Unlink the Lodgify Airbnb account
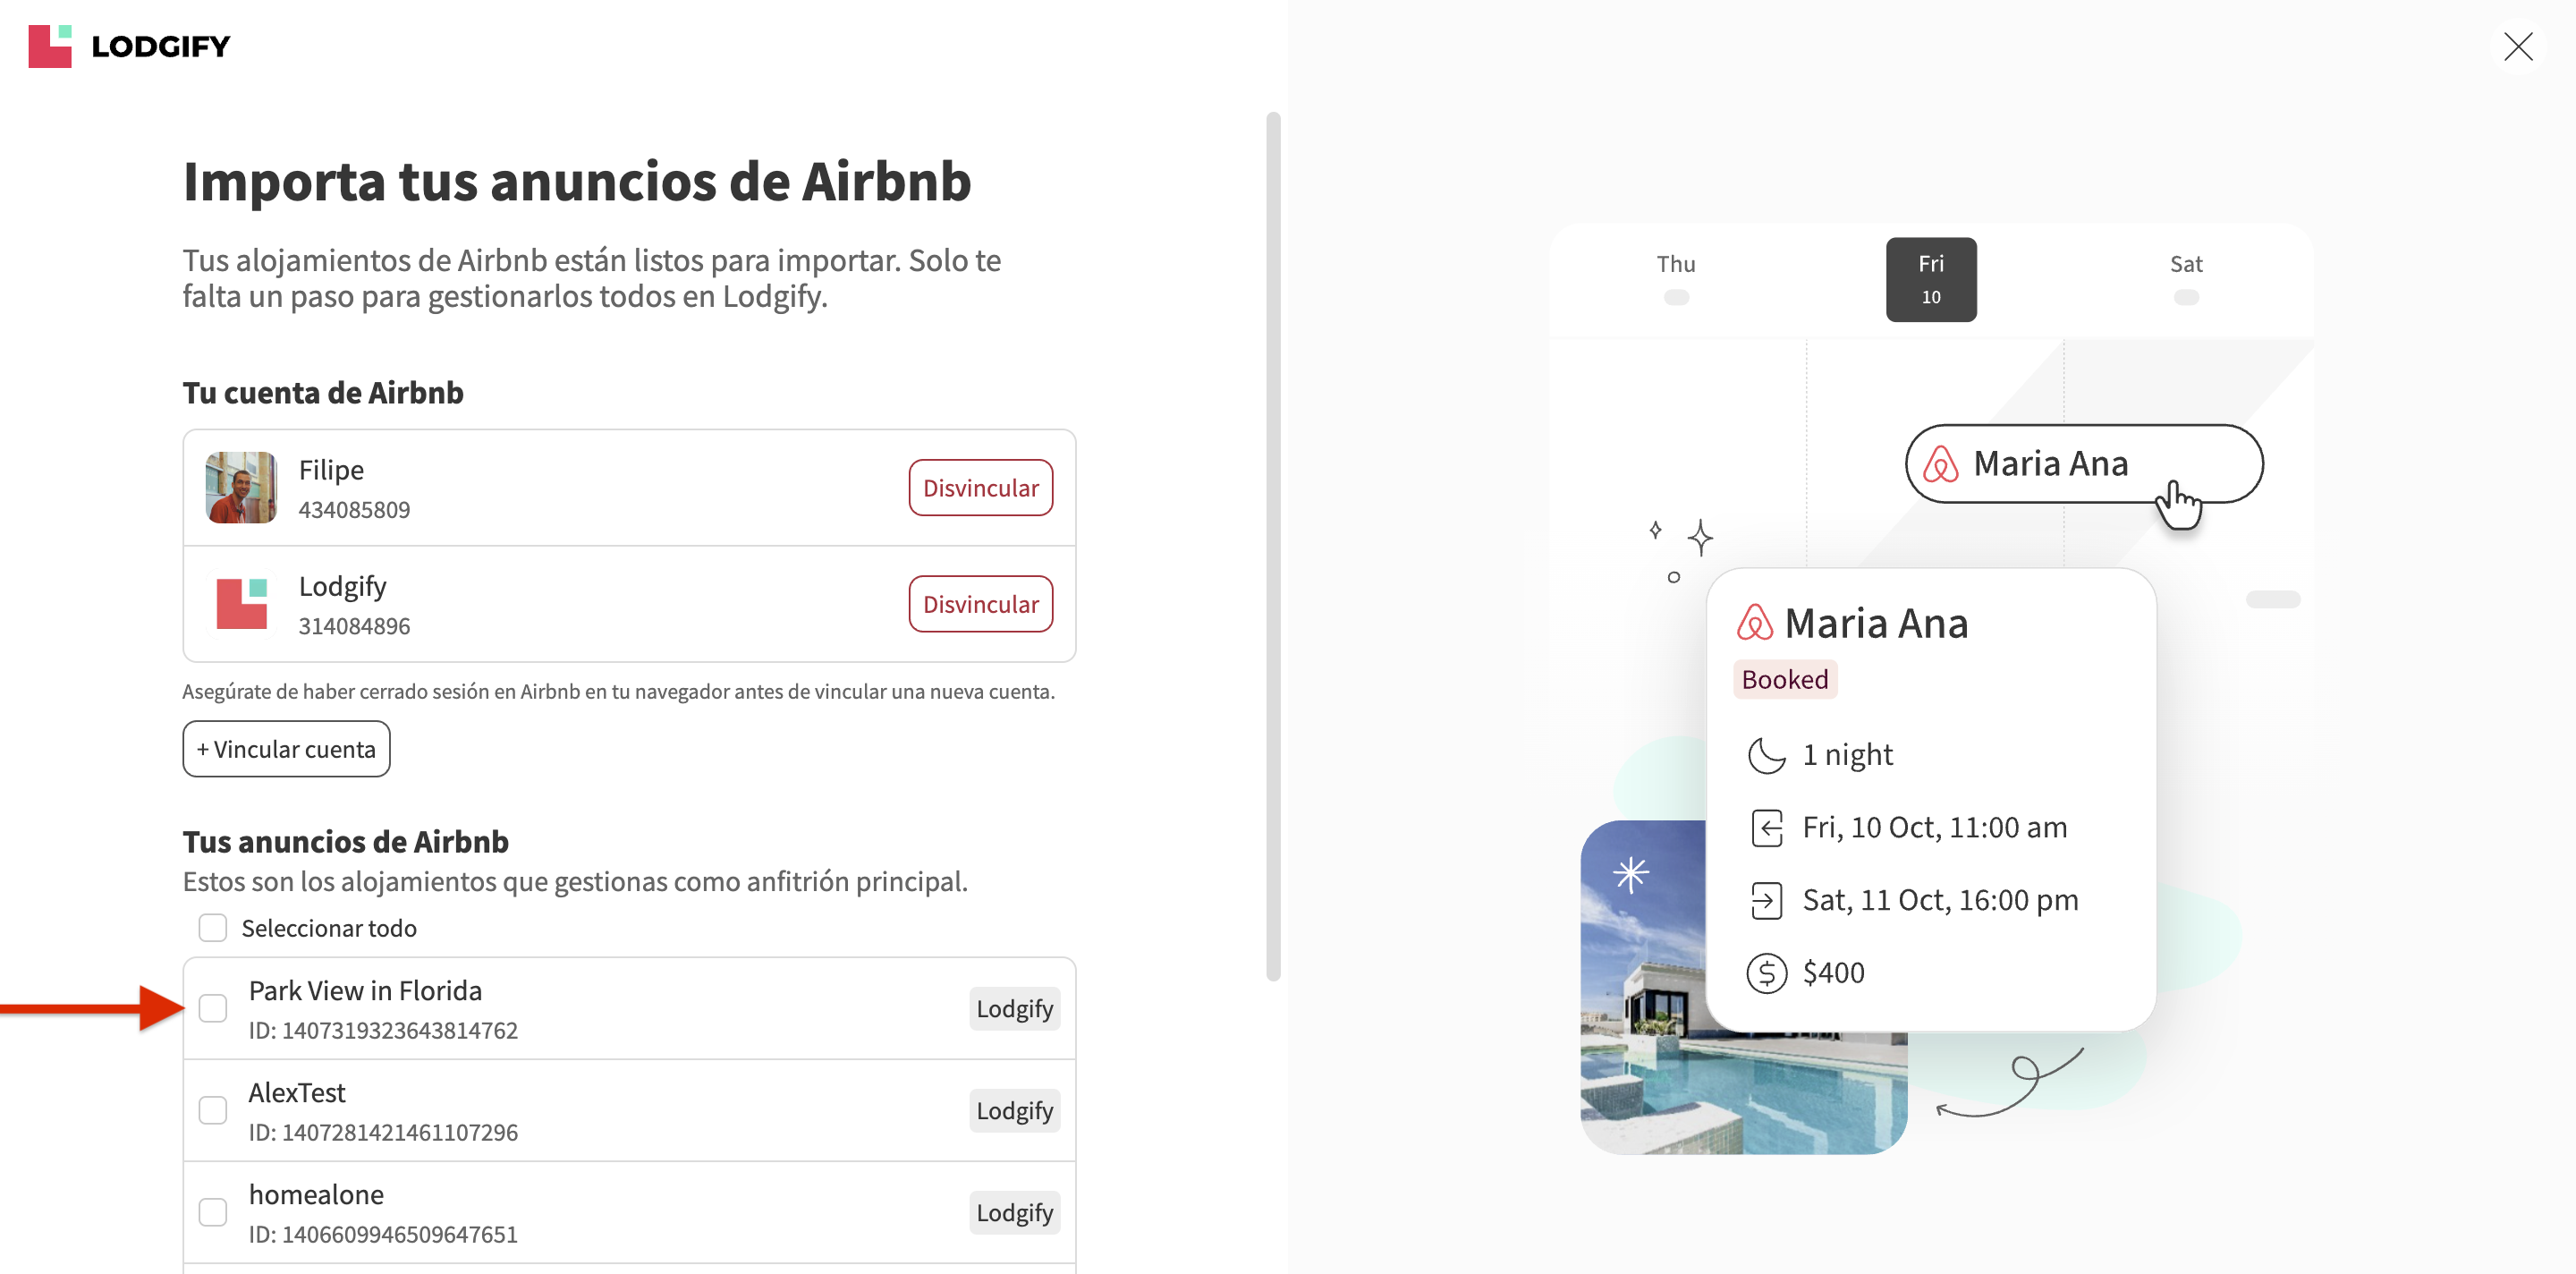Viewport: 2576px width, 1274px height. (979, 604)
